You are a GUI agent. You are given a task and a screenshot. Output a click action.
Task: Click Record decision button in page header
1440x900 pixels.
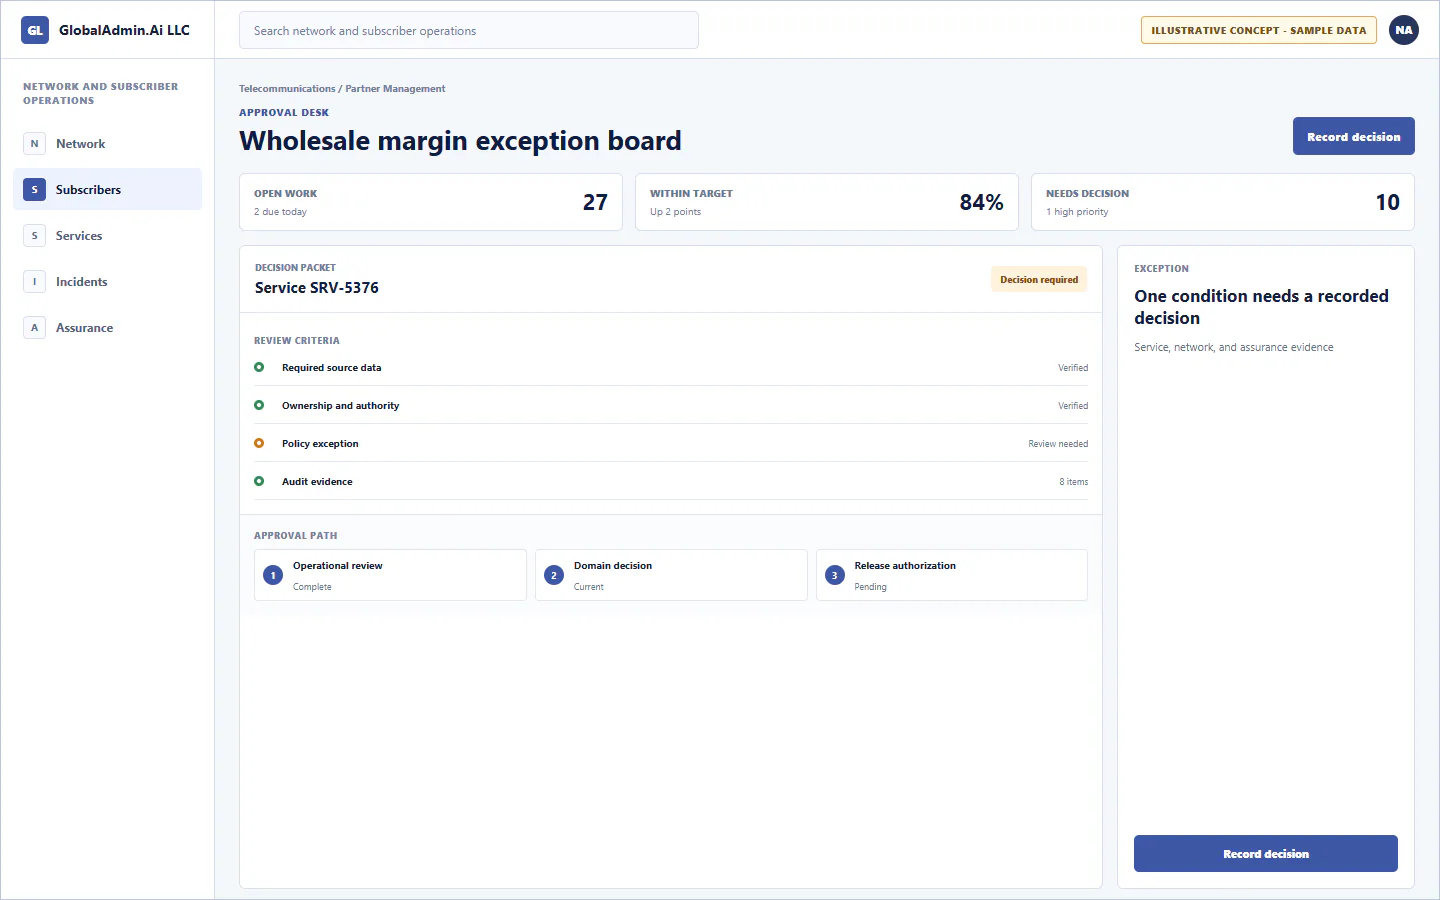[x=1353, y=136]
